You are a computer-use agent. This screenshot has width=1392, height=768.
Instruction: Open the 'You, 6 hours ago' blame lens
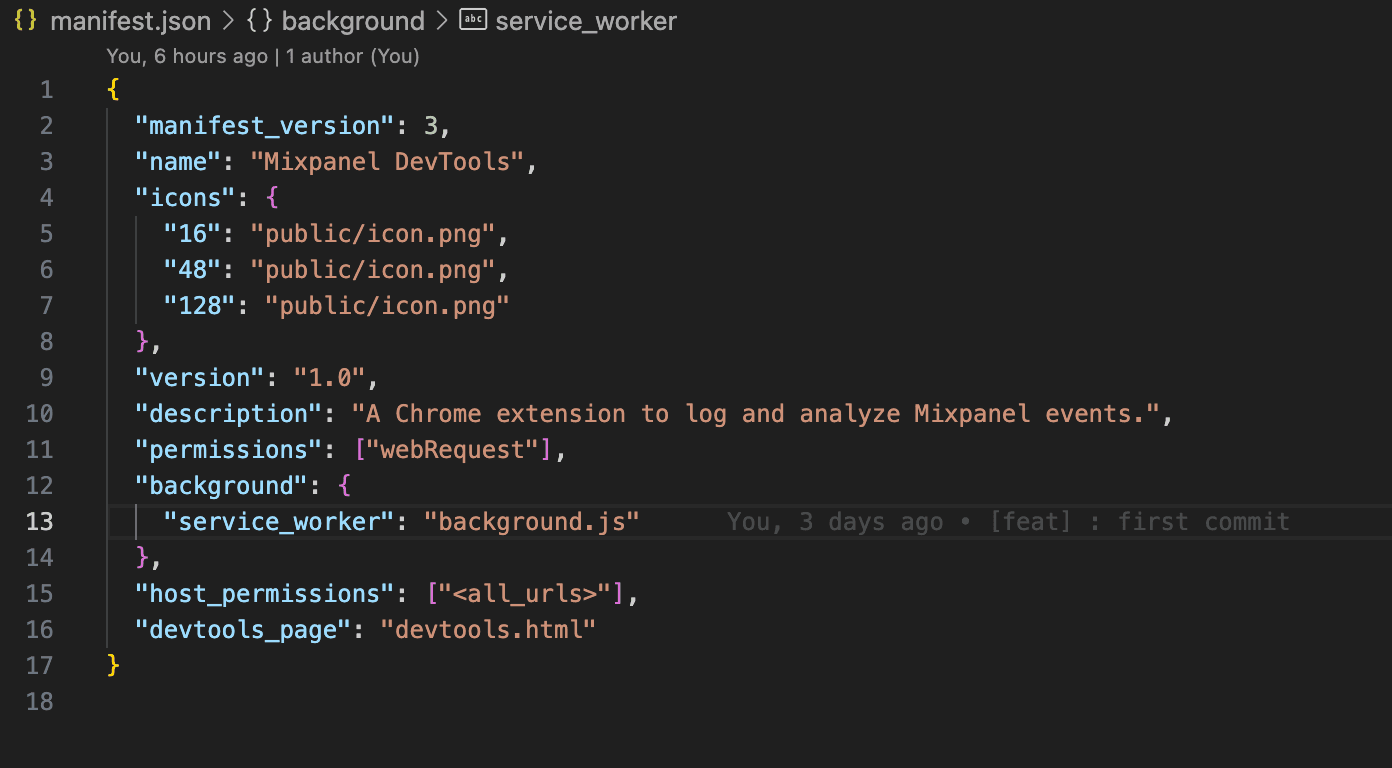coord(187,56)
